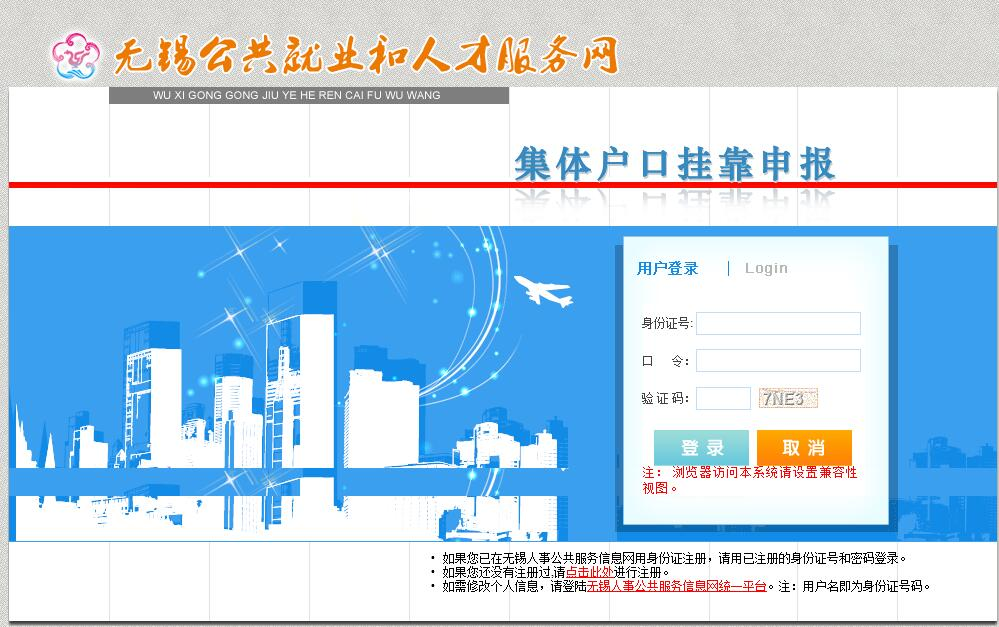Focus the 验证码 captcha input box

[723, 399]
